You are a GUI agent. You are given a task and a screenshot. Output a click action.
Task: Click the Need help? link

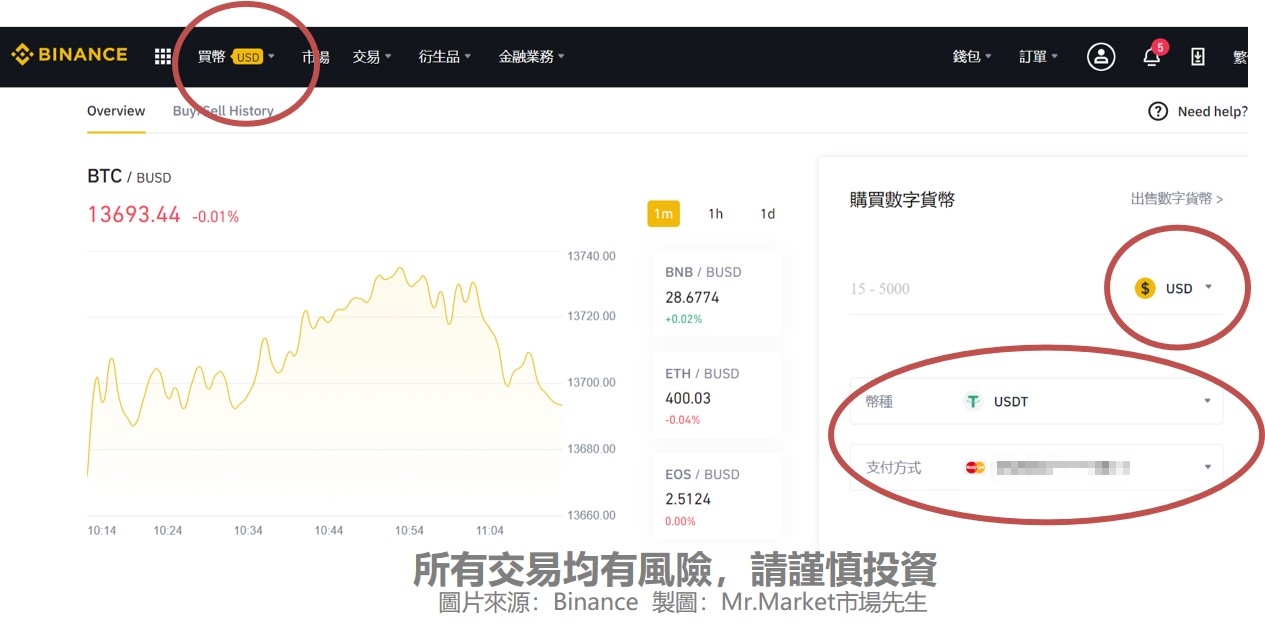coord(1212,111)
